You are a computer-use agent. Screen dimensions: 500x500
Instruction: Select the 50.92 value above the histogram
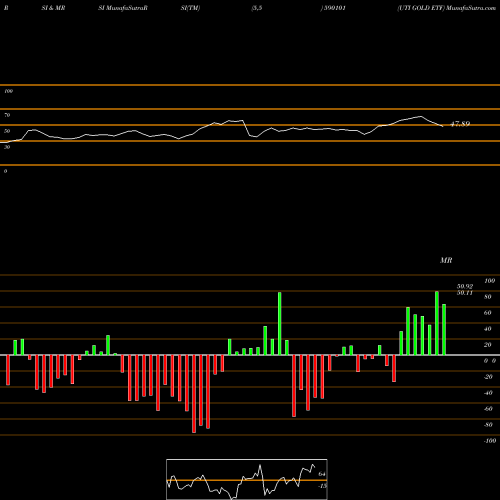pyautogui.click(x=465, y=286)
